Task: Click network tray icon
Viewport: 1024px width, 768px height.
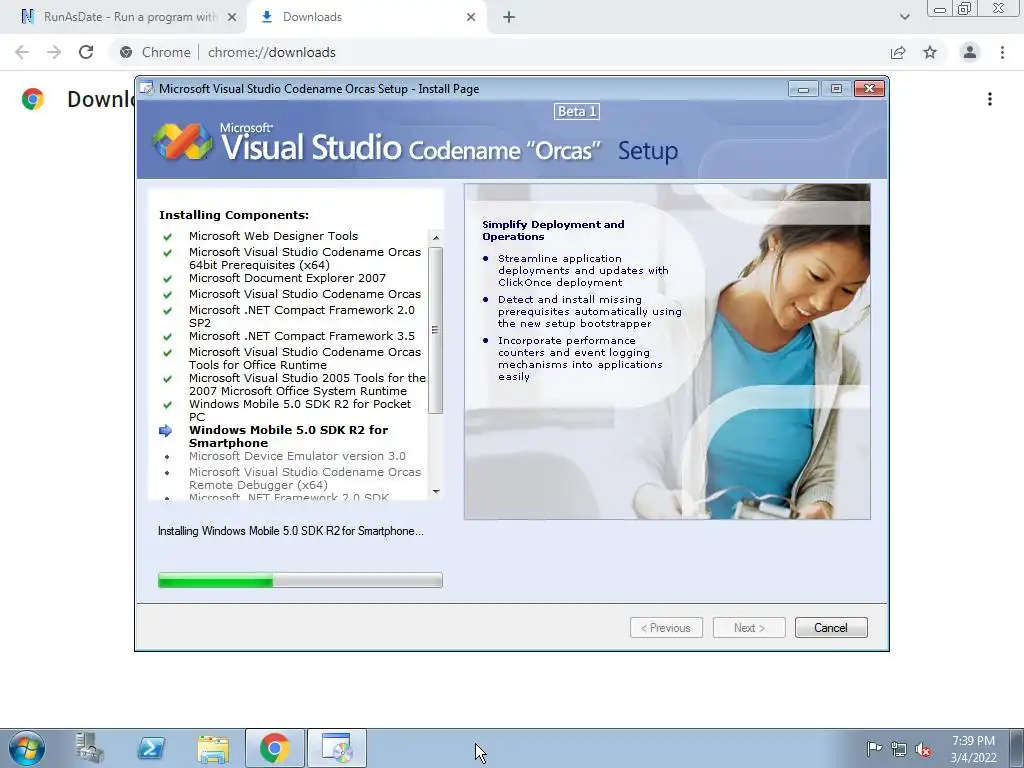Action: click(x=899, y=749)
